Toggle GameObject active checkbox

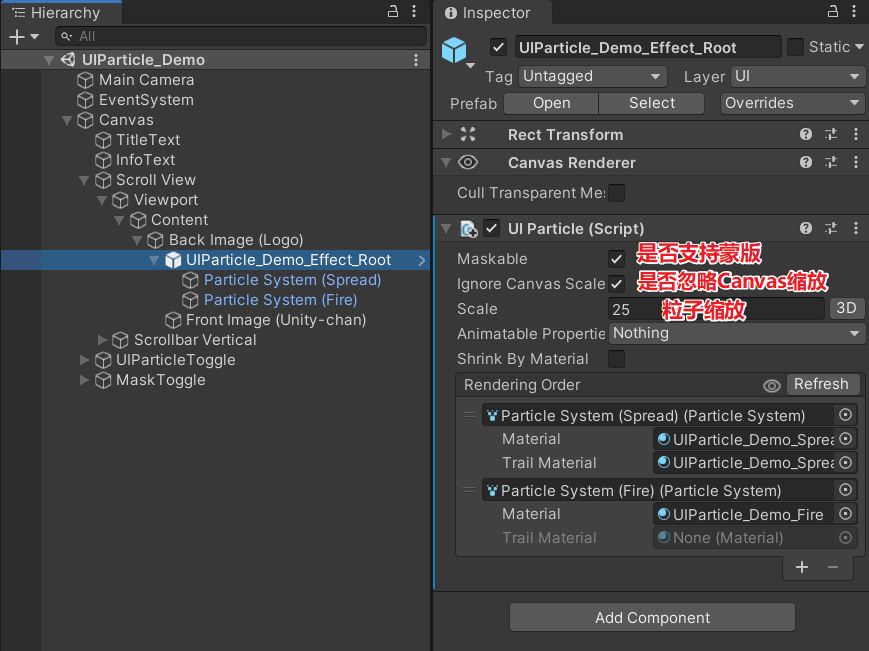point(498,47)
